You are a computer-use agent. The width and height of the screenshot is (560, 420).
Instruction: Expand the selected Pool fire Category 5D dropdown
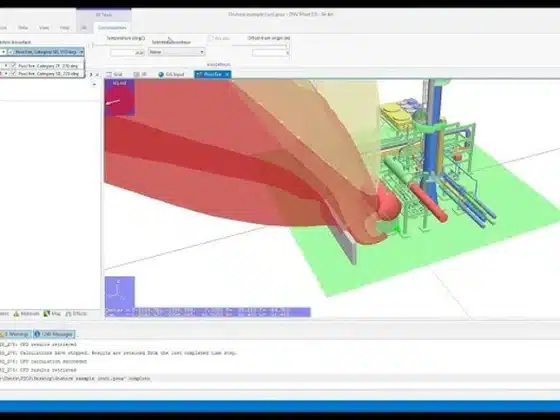pyautogui.click(x=81, y=52)
